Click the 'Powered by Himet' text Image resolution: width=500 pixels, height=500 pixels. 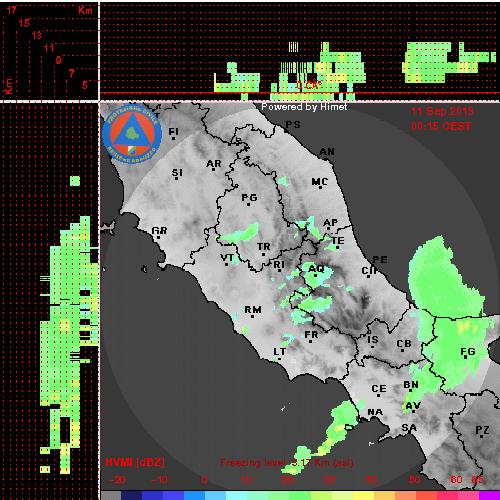click(304, 107)
